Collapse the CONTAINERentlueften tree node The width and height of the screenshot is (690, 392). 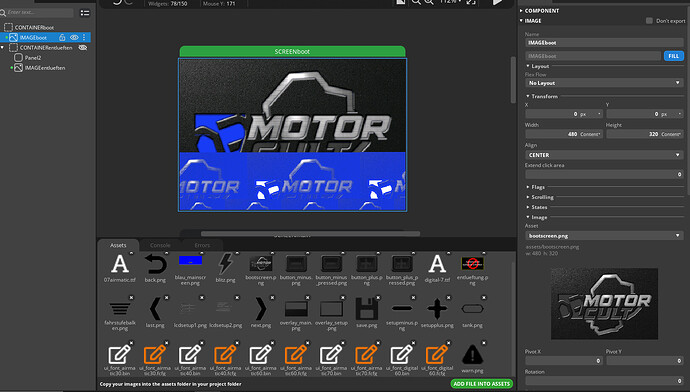click(3, 48)
